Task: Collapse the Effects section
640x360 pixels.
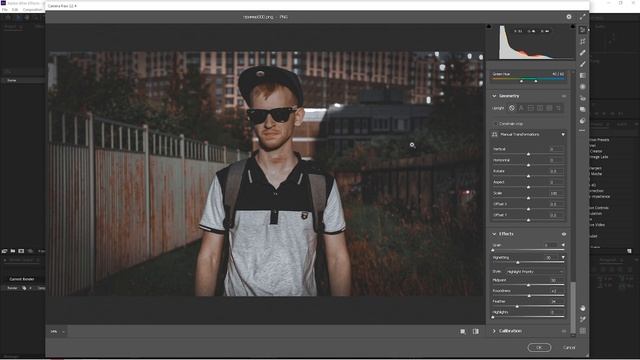Action: tap(494, 234)
